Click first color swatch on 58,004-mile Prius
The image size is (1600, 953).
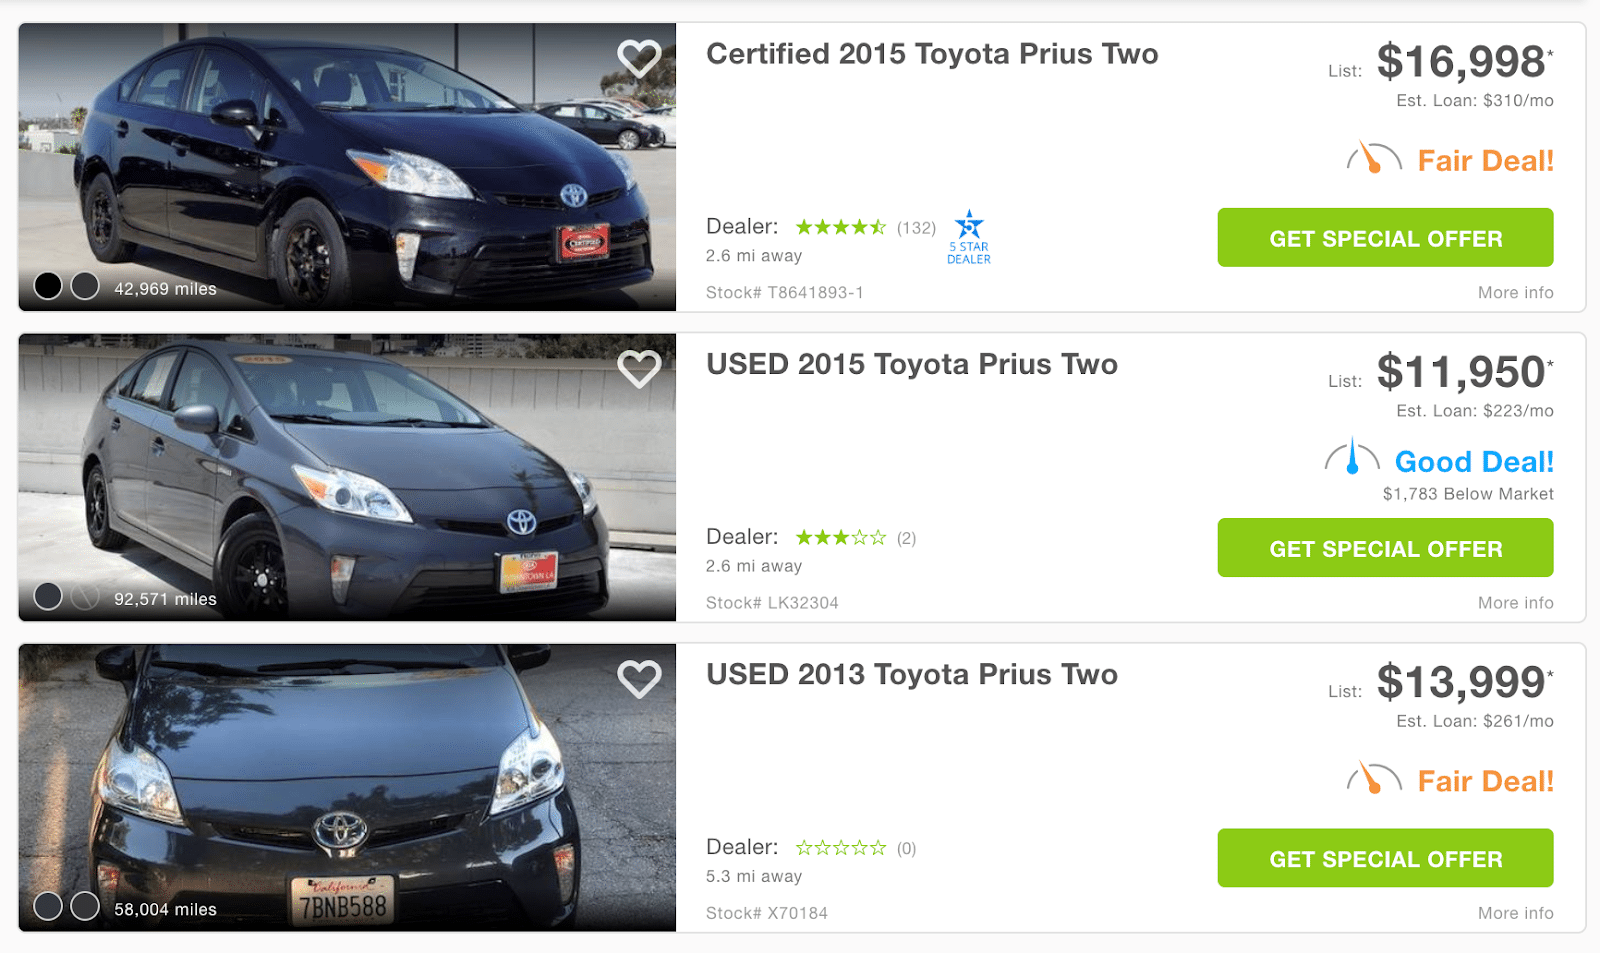[48, 906]
